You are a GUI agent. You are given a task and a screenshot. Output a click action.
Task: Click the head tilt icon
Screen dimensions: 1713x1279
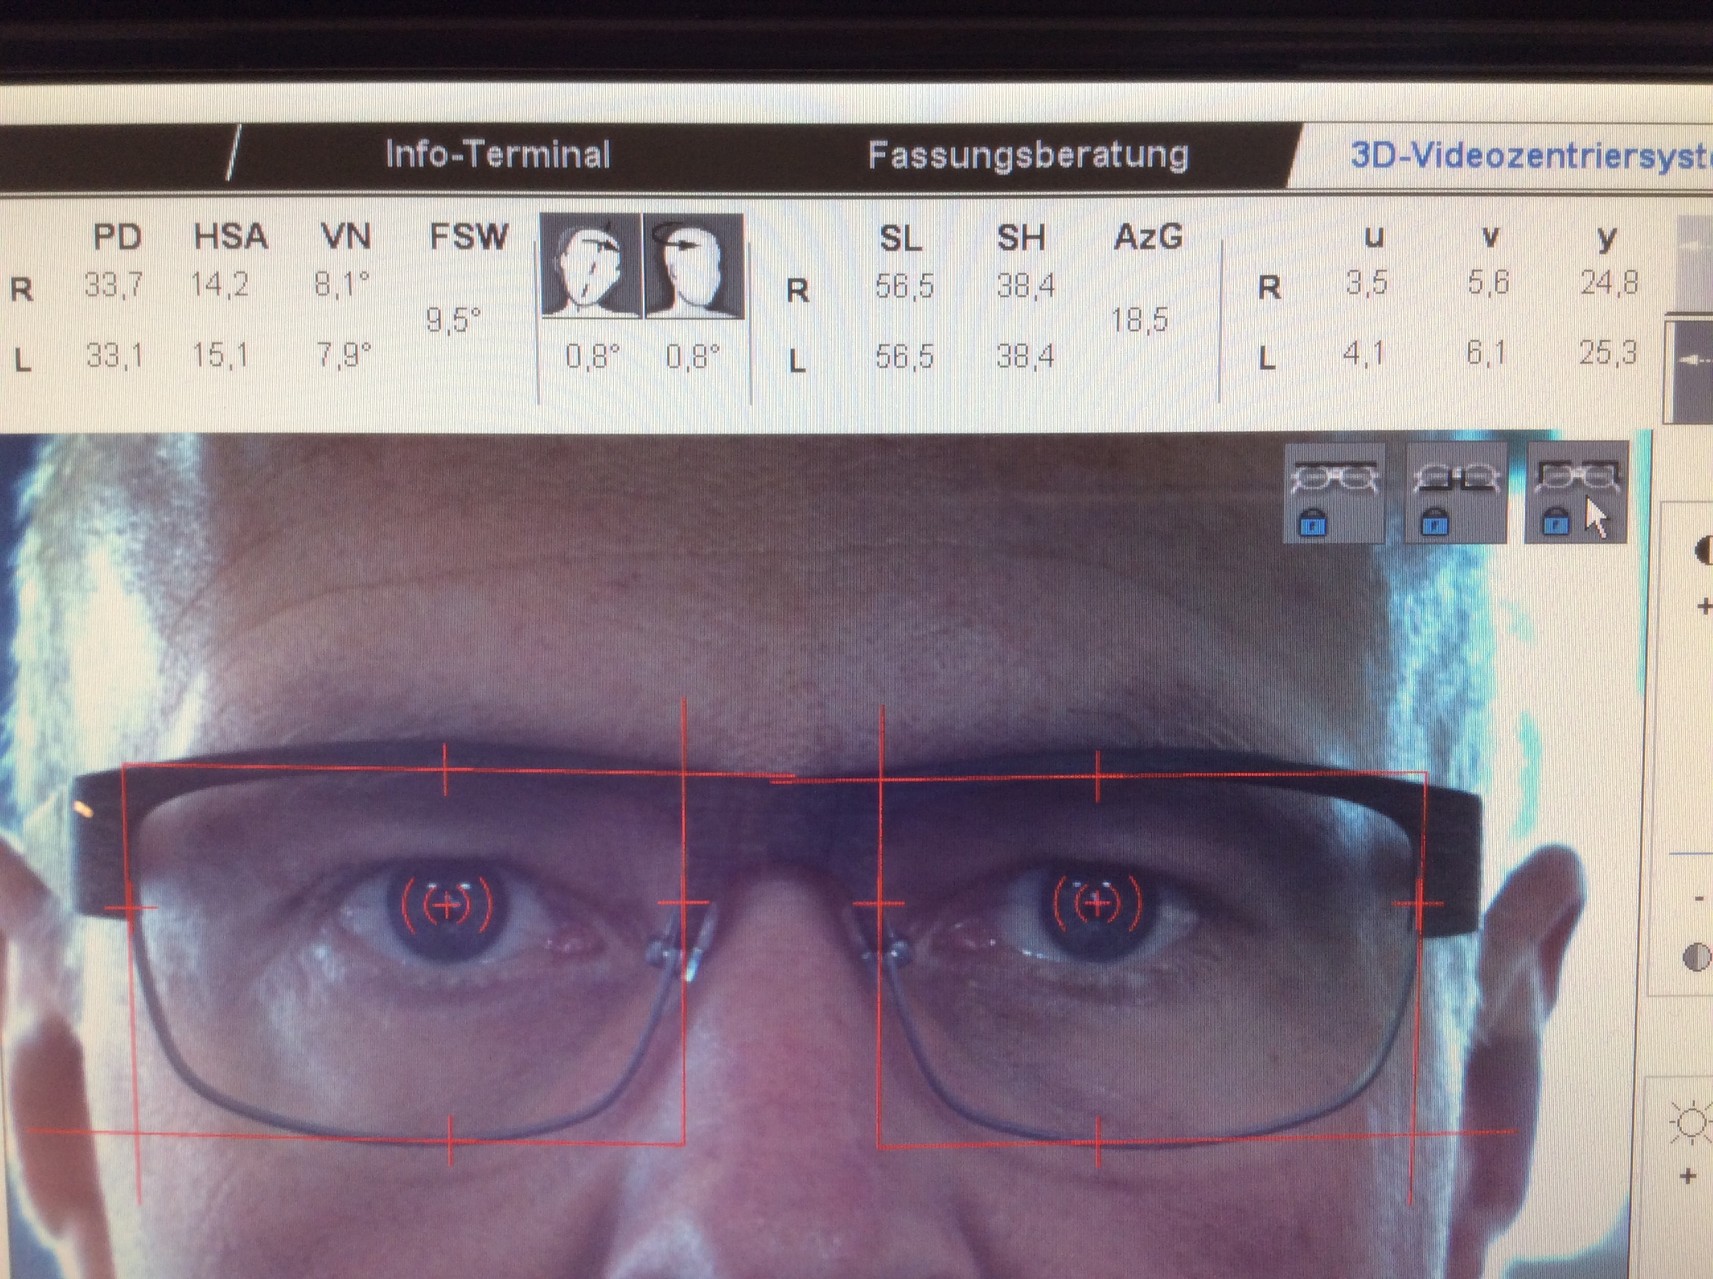[x=590, y=265]
